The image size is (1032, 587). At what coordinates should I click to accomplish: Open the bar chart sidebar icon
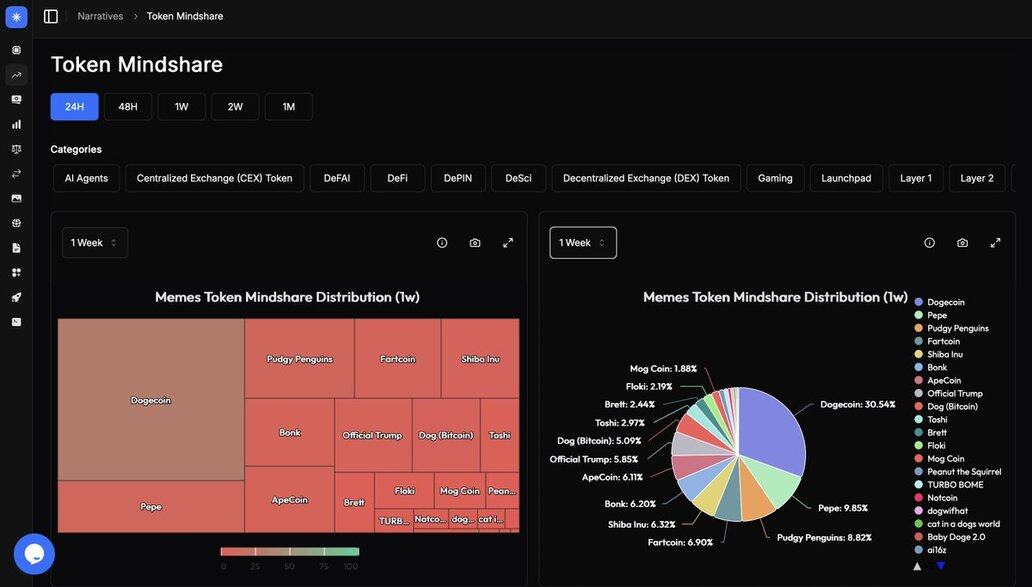point(16,124)
